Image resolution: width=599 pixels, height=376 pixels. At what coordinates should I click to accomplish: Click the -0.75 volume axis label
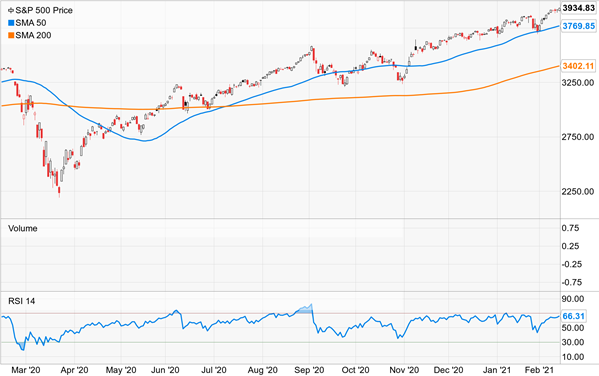(572, 282)
